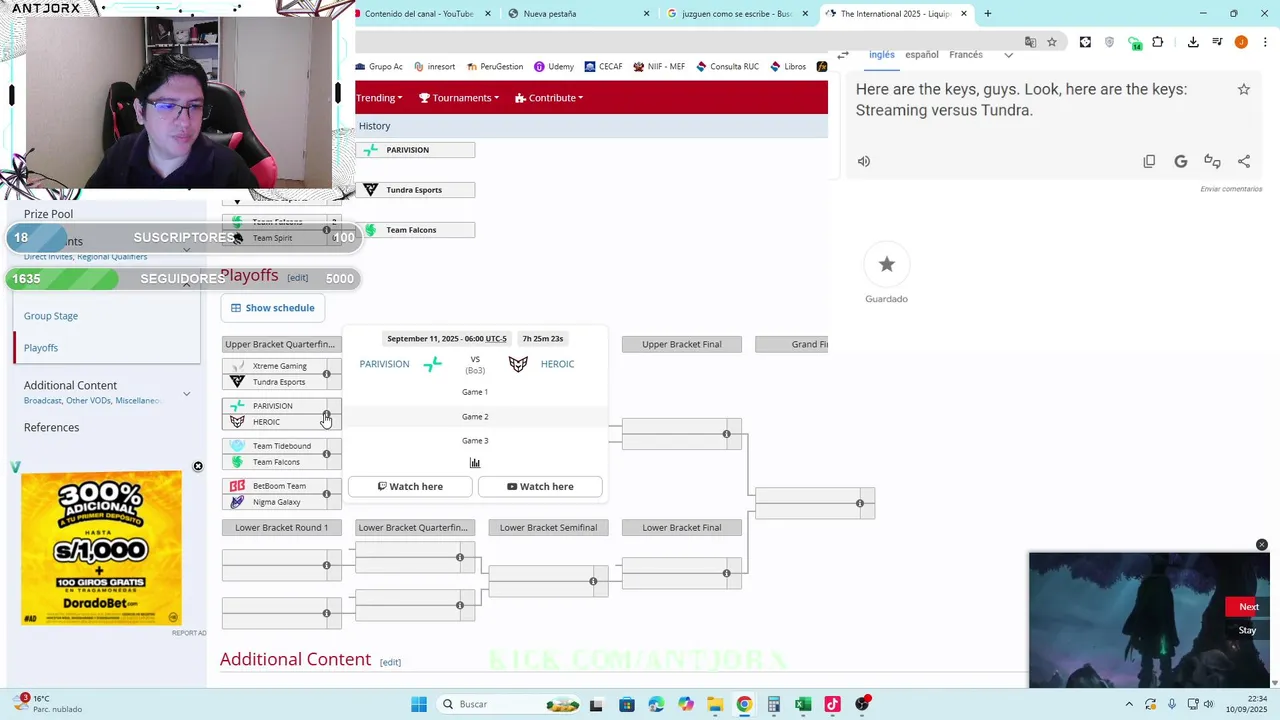
Task: Click the Show schedule button
Action: (x=273, y=308)
